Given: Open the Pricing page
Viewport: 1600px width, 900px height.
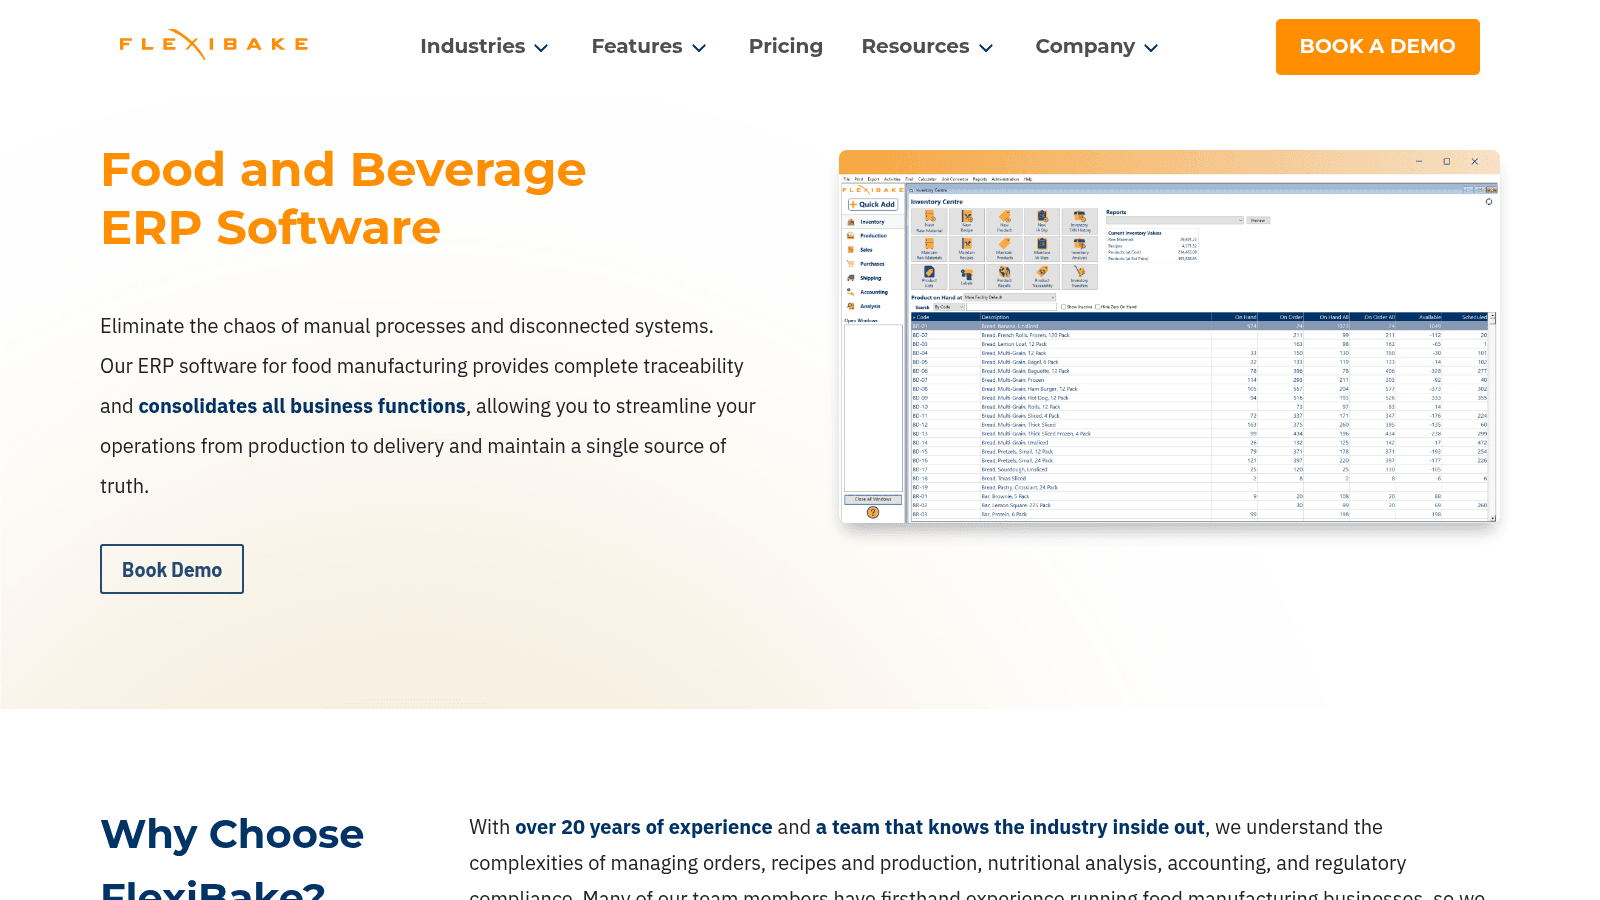Looking at the screenshot, I should click(786, 46).
